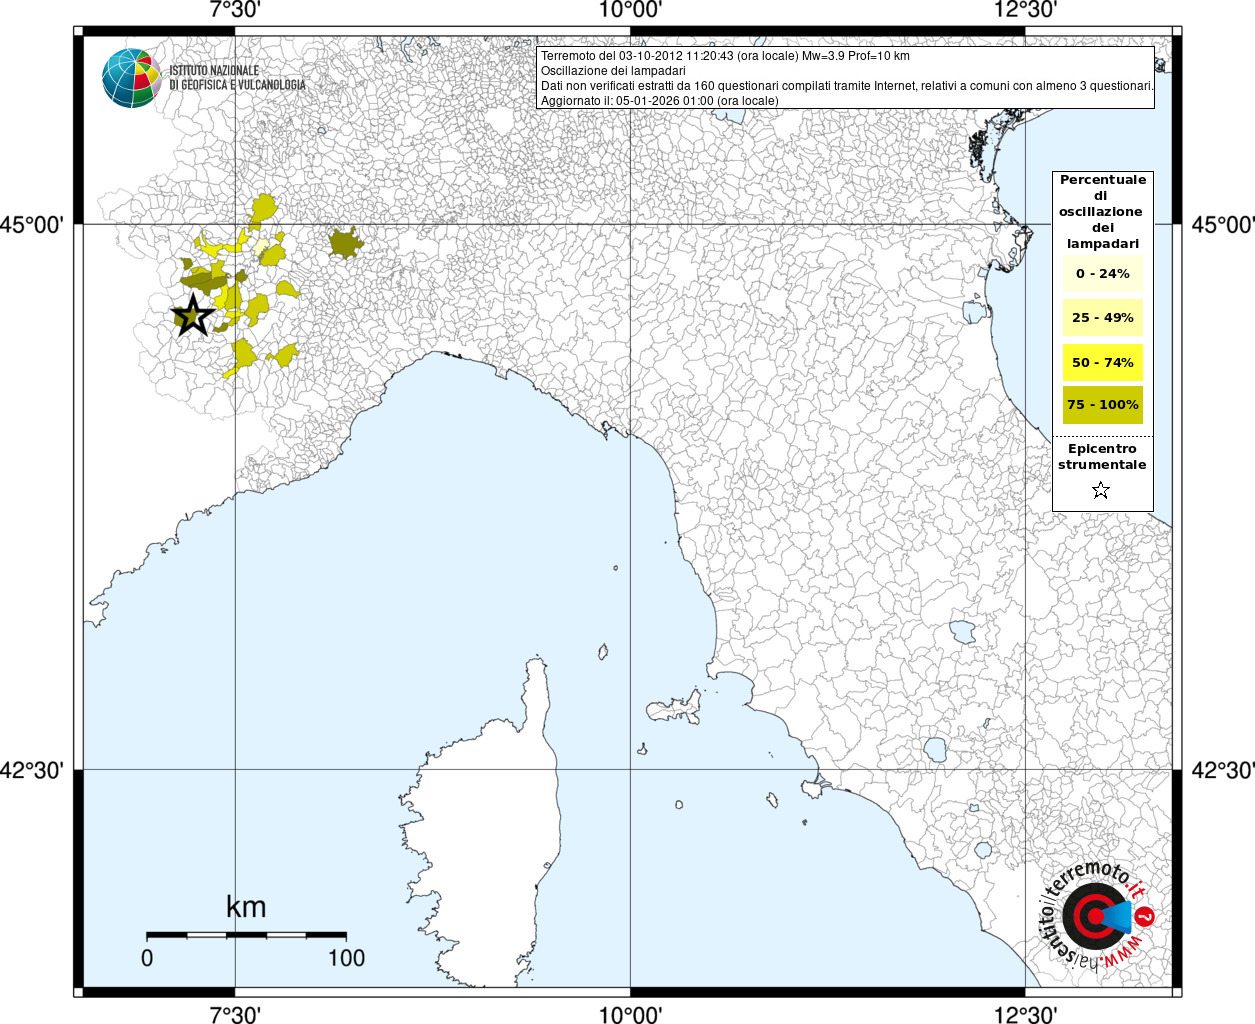
Task: Click the 'Percentuale di oscillazione dei lampadari' legend title
Action: click(1102, 212)
